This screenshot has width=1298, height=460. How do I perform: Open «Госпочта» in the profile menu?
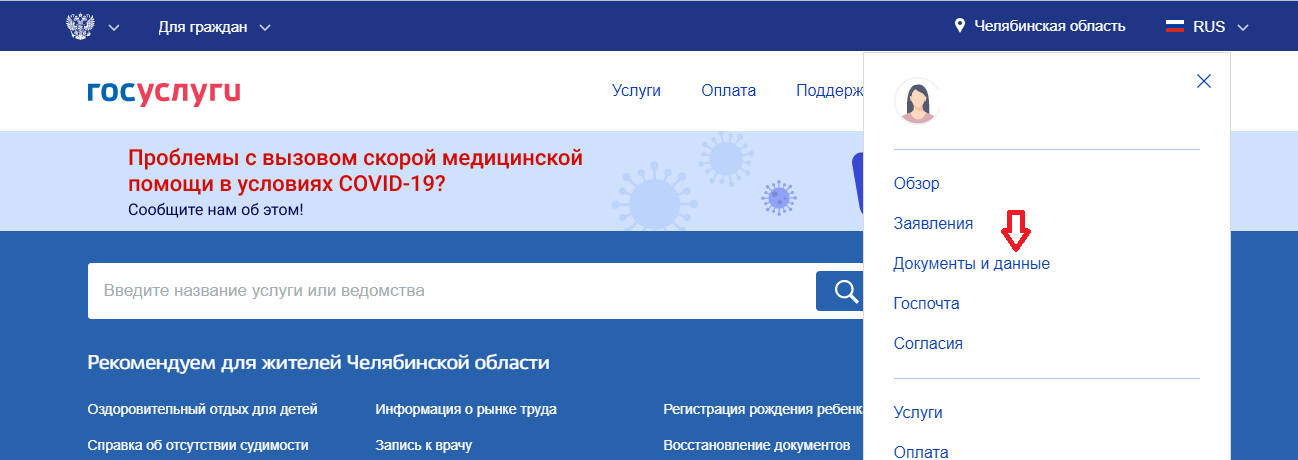(926, 303)
